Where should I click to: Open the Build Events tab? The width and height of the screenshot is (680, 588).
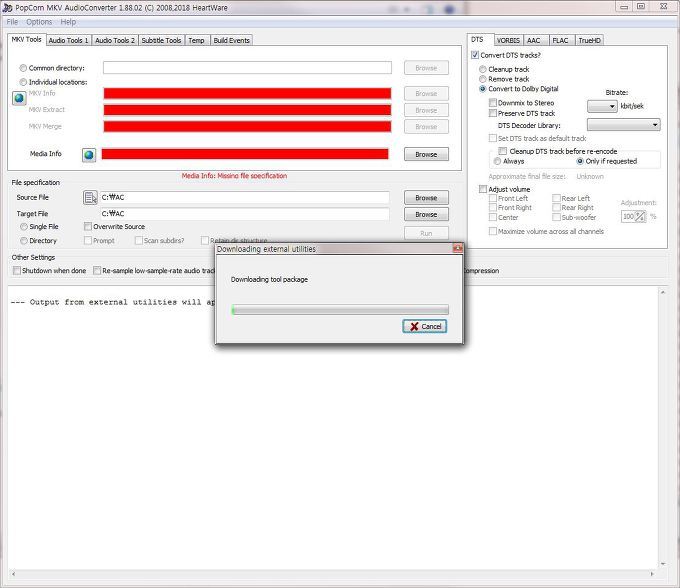[x=232, y=40]
